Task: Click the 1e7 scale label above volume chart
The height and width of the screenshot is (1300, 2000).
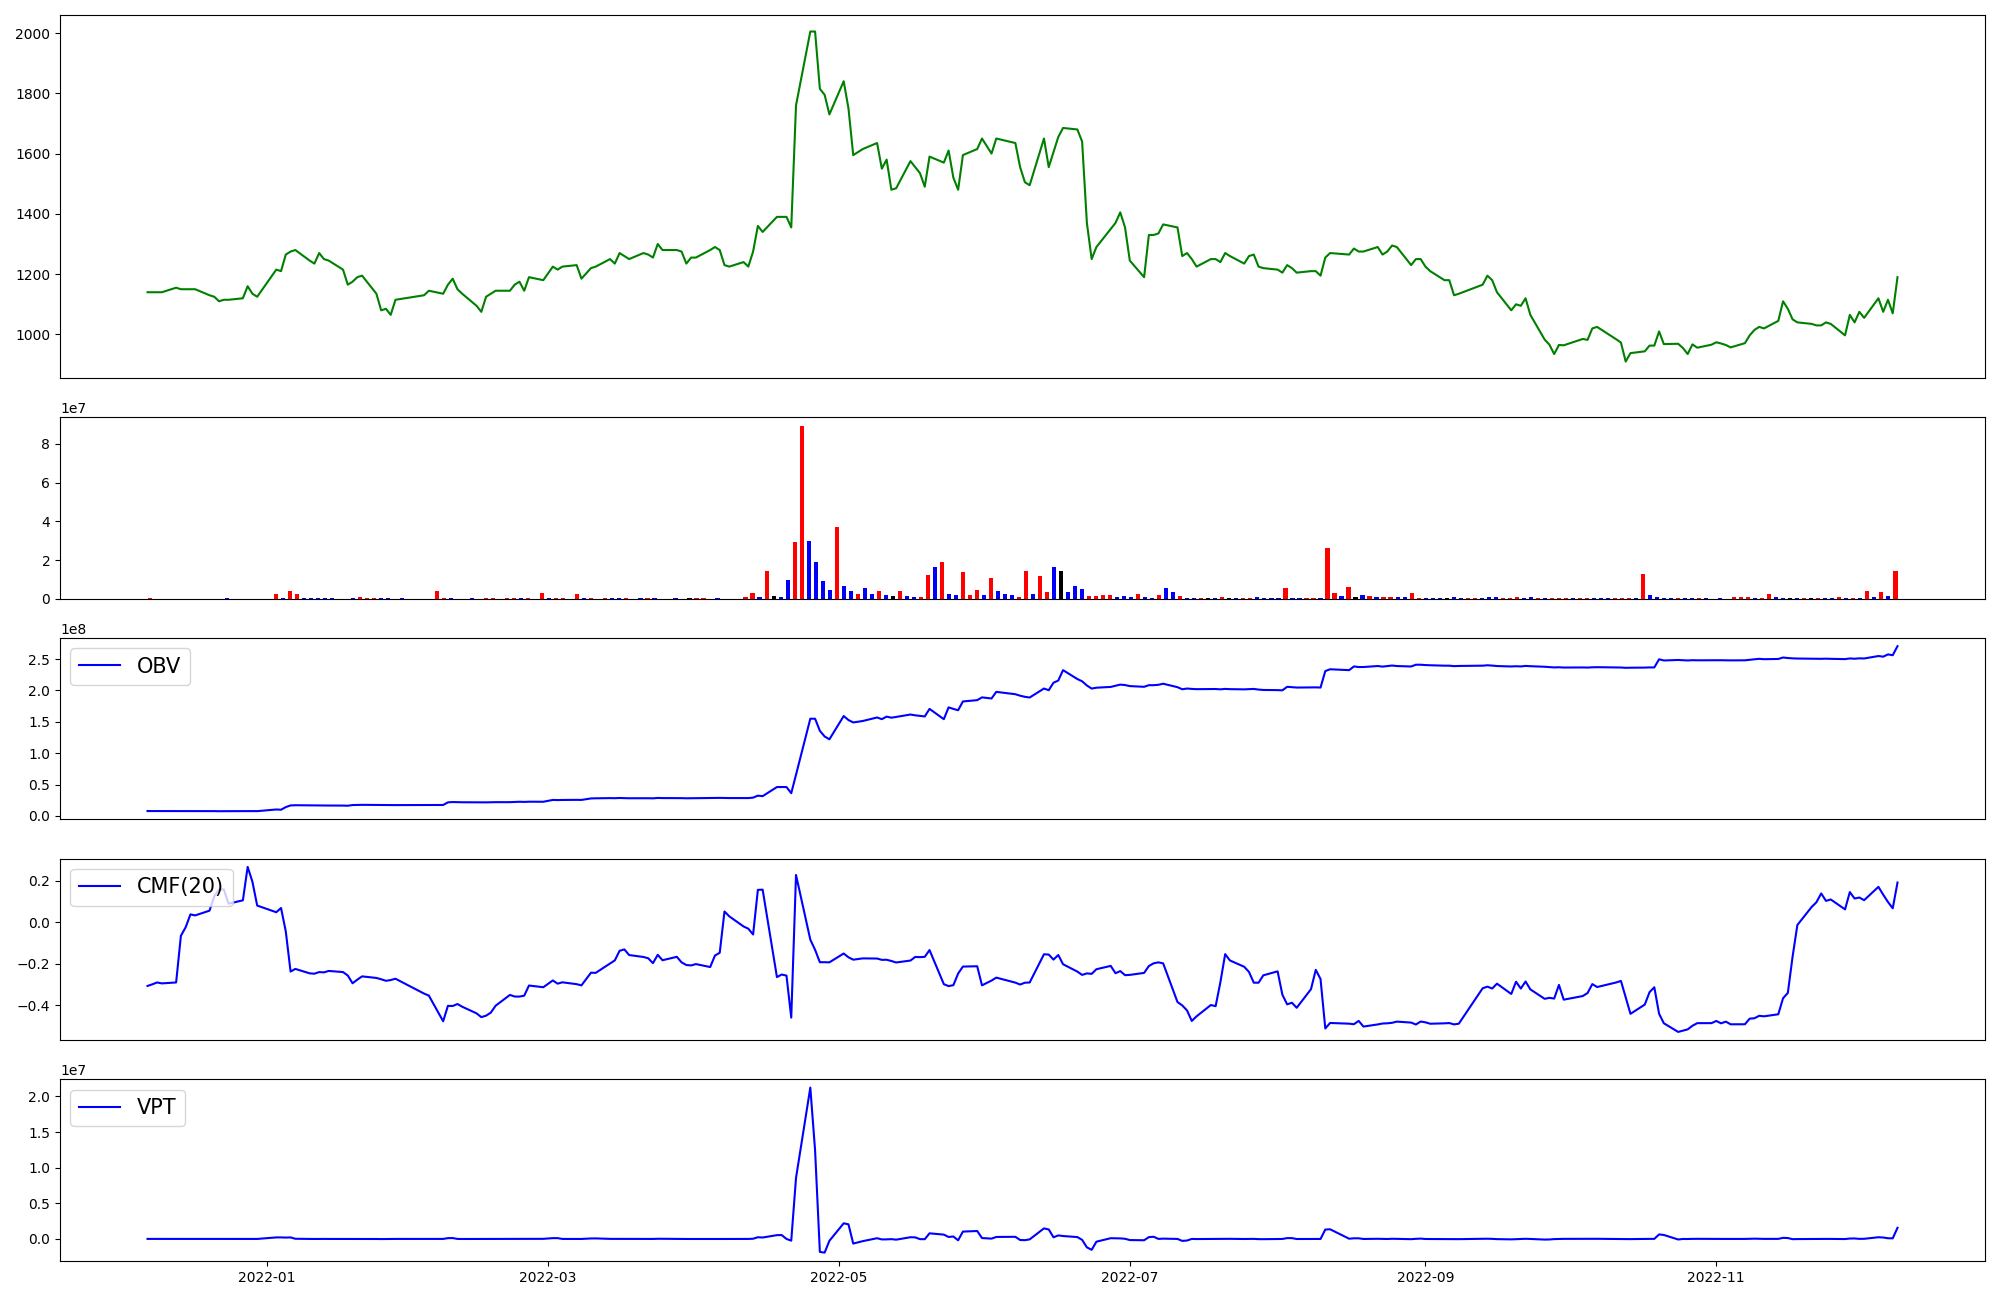Action: point(74,408)
